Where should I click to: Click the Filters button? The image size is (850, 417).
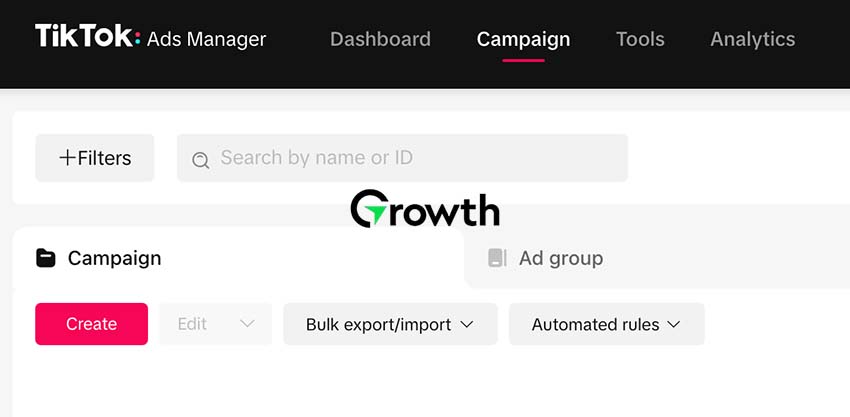click(95, 158)
